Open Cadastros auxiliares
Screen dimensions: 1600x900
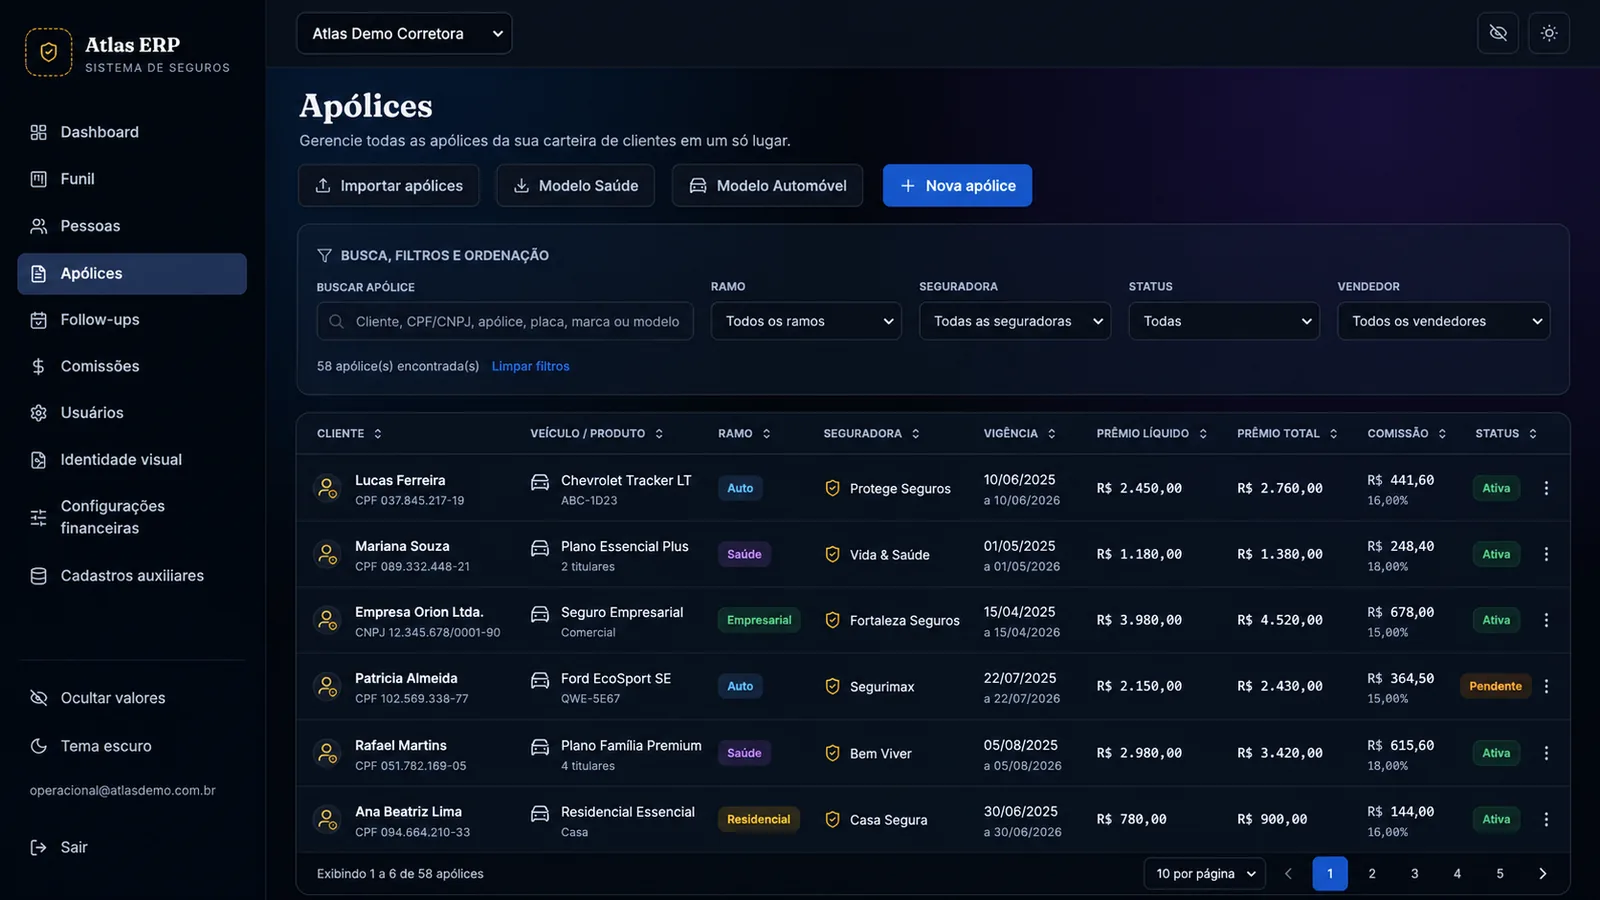[132, 576]
